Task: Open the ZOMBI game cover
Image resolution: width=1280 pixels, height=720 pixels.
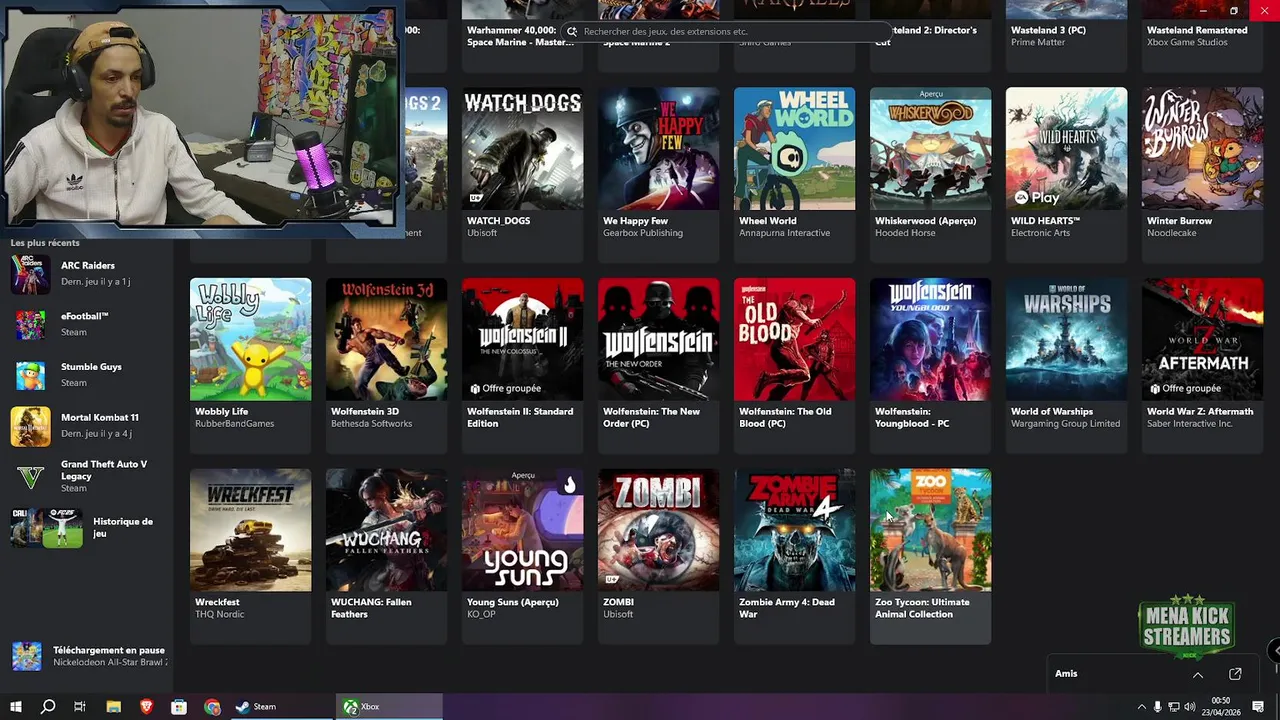Action: (x=658, y=530)
